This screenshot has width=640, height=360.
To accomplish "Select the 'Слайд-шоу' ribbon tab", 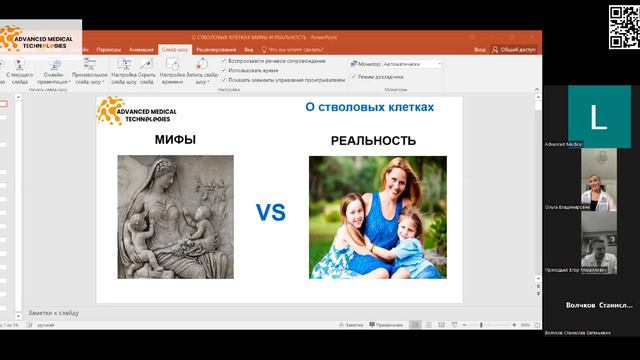I will pos(175,50).
